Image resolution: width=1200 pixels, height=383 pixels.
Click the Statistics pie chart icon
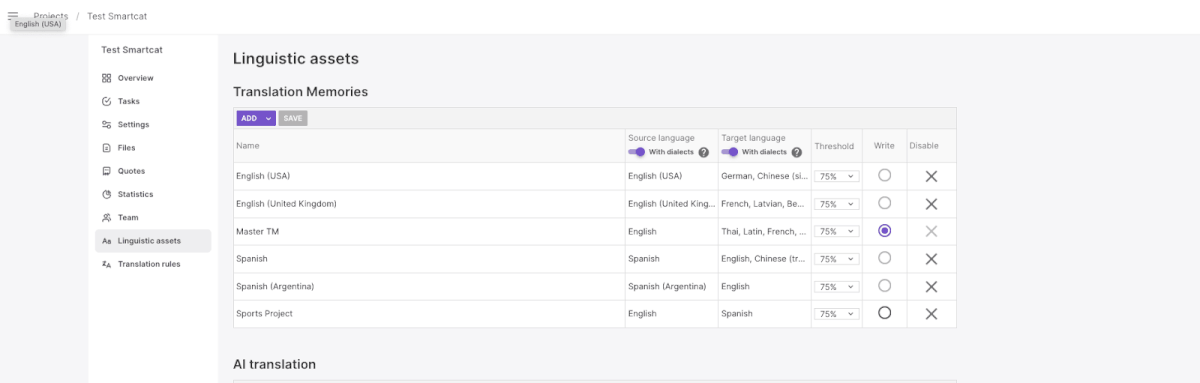107,194
